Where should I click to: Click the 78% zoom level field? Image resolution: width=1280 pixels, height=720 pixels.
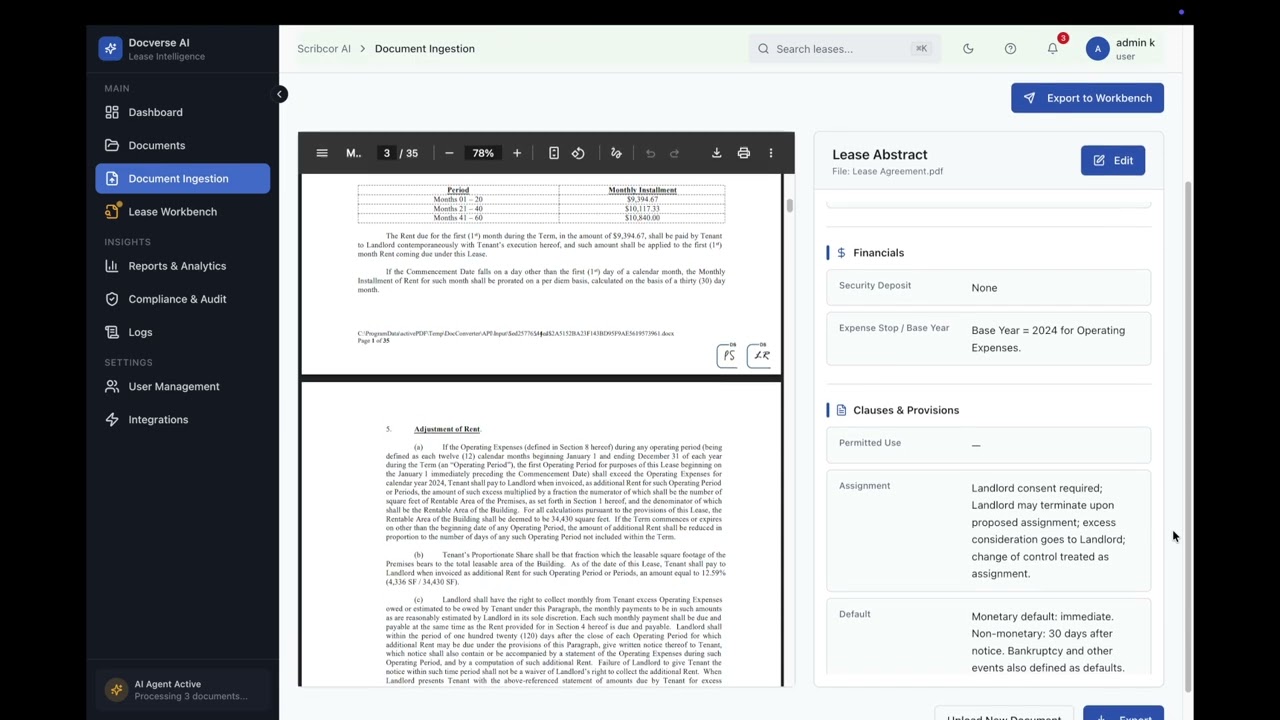pos(483,153)
